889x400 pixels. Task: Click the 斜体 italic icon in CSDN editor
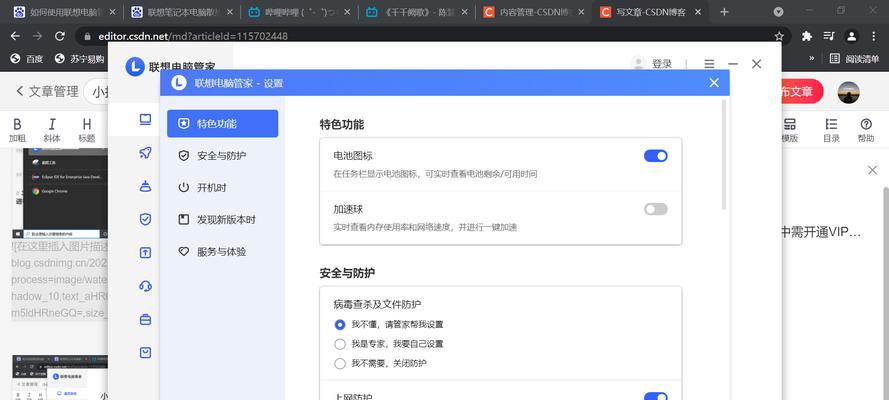tap(52, 130)
